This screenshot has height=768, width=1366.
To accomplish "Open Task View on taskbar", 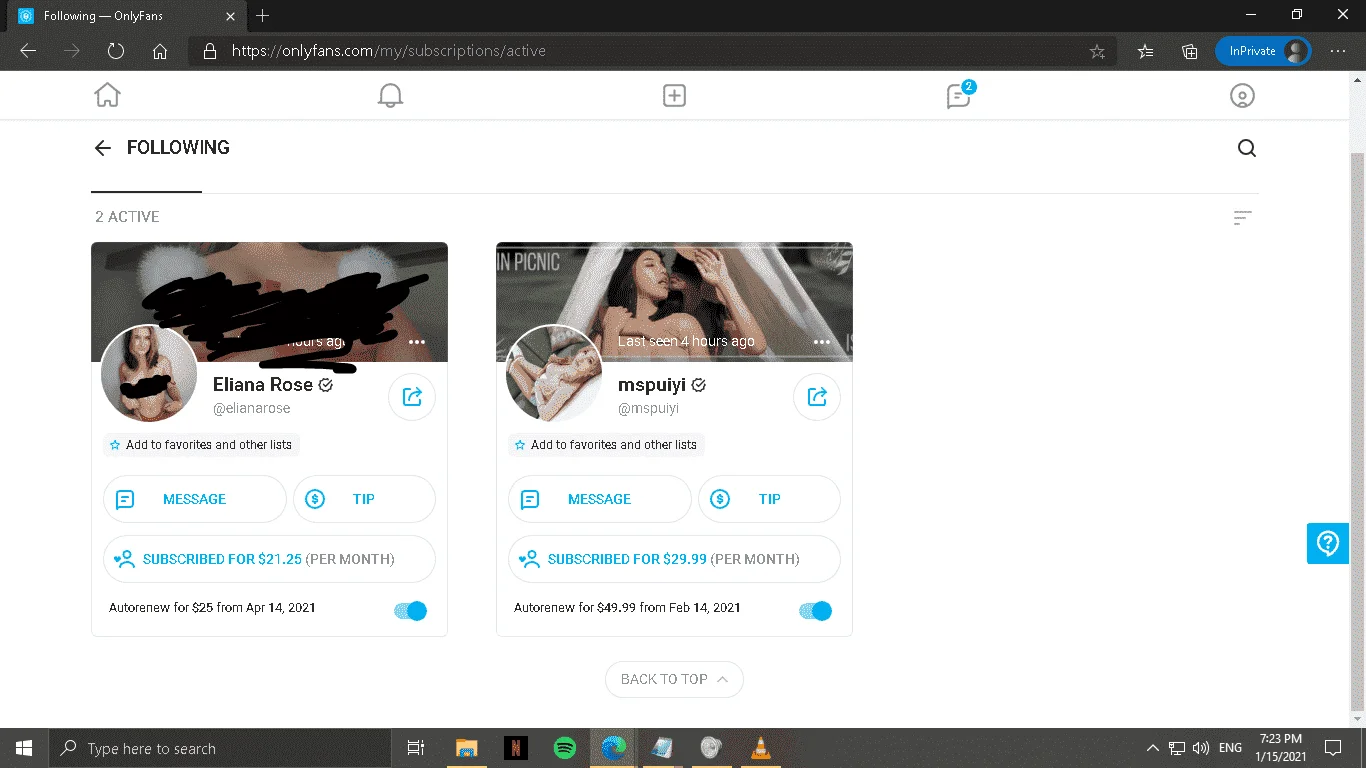I will point(416,748).
